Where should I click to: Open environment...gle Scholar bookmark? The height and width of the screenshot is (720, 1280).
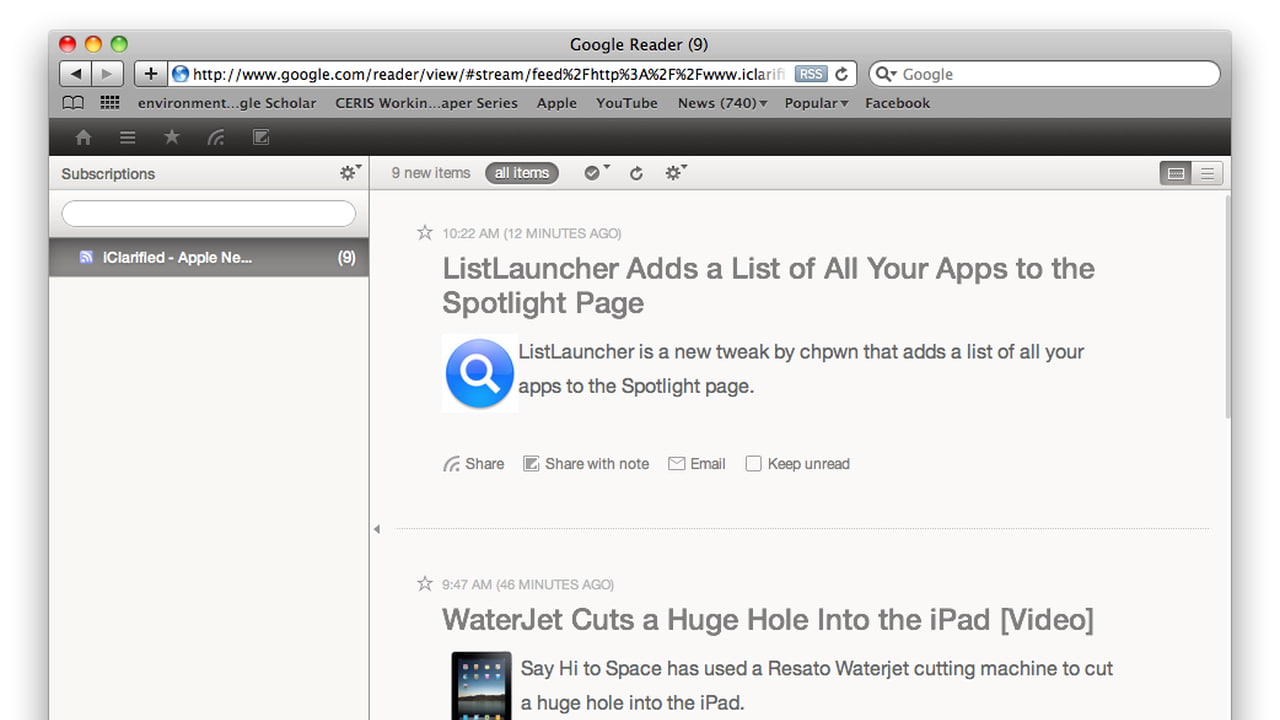click(227, 103)
